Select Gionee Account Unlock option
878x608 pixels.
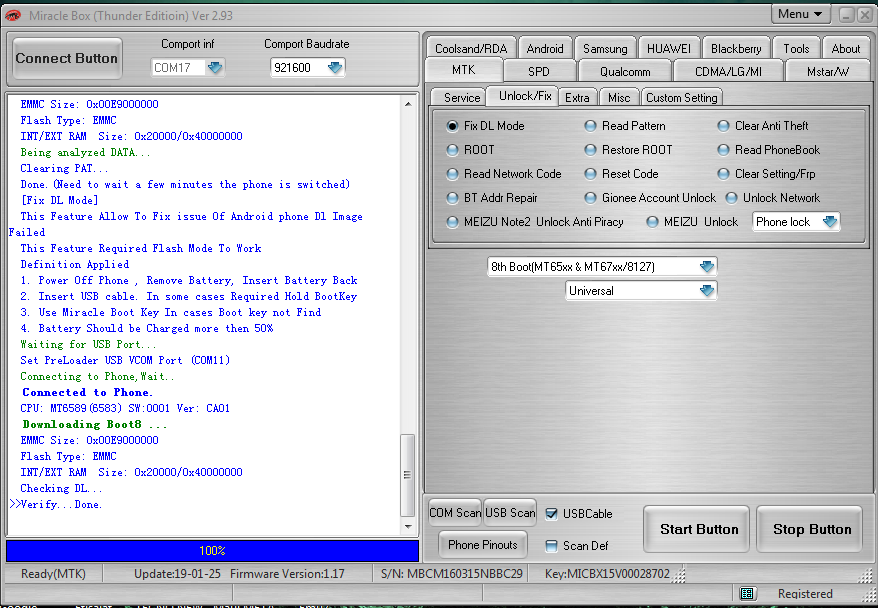point(590,198)
